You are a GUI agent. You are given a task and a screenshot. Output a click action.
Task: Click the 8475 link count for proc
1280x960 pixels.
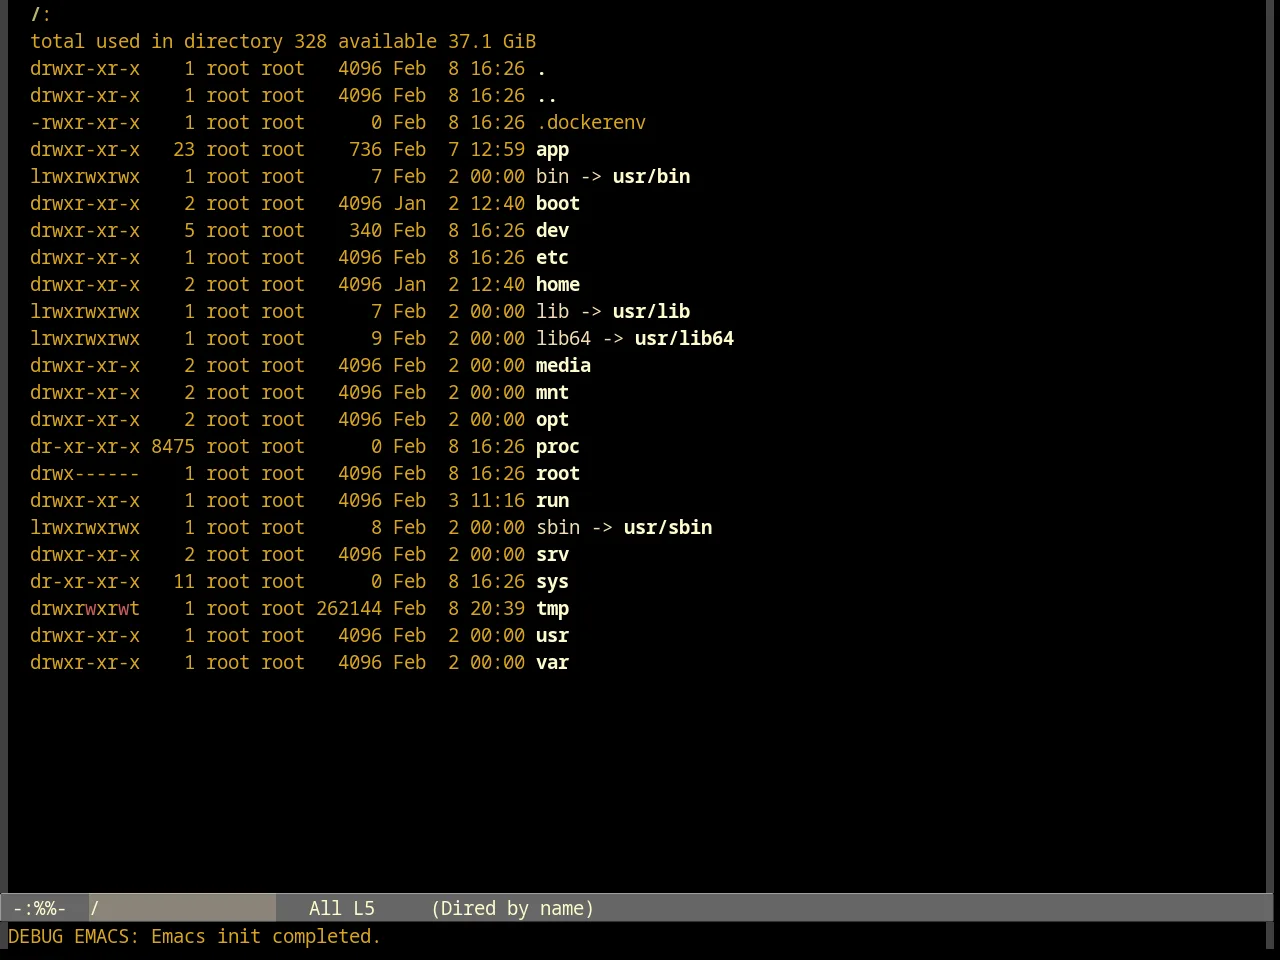(173, 447)
